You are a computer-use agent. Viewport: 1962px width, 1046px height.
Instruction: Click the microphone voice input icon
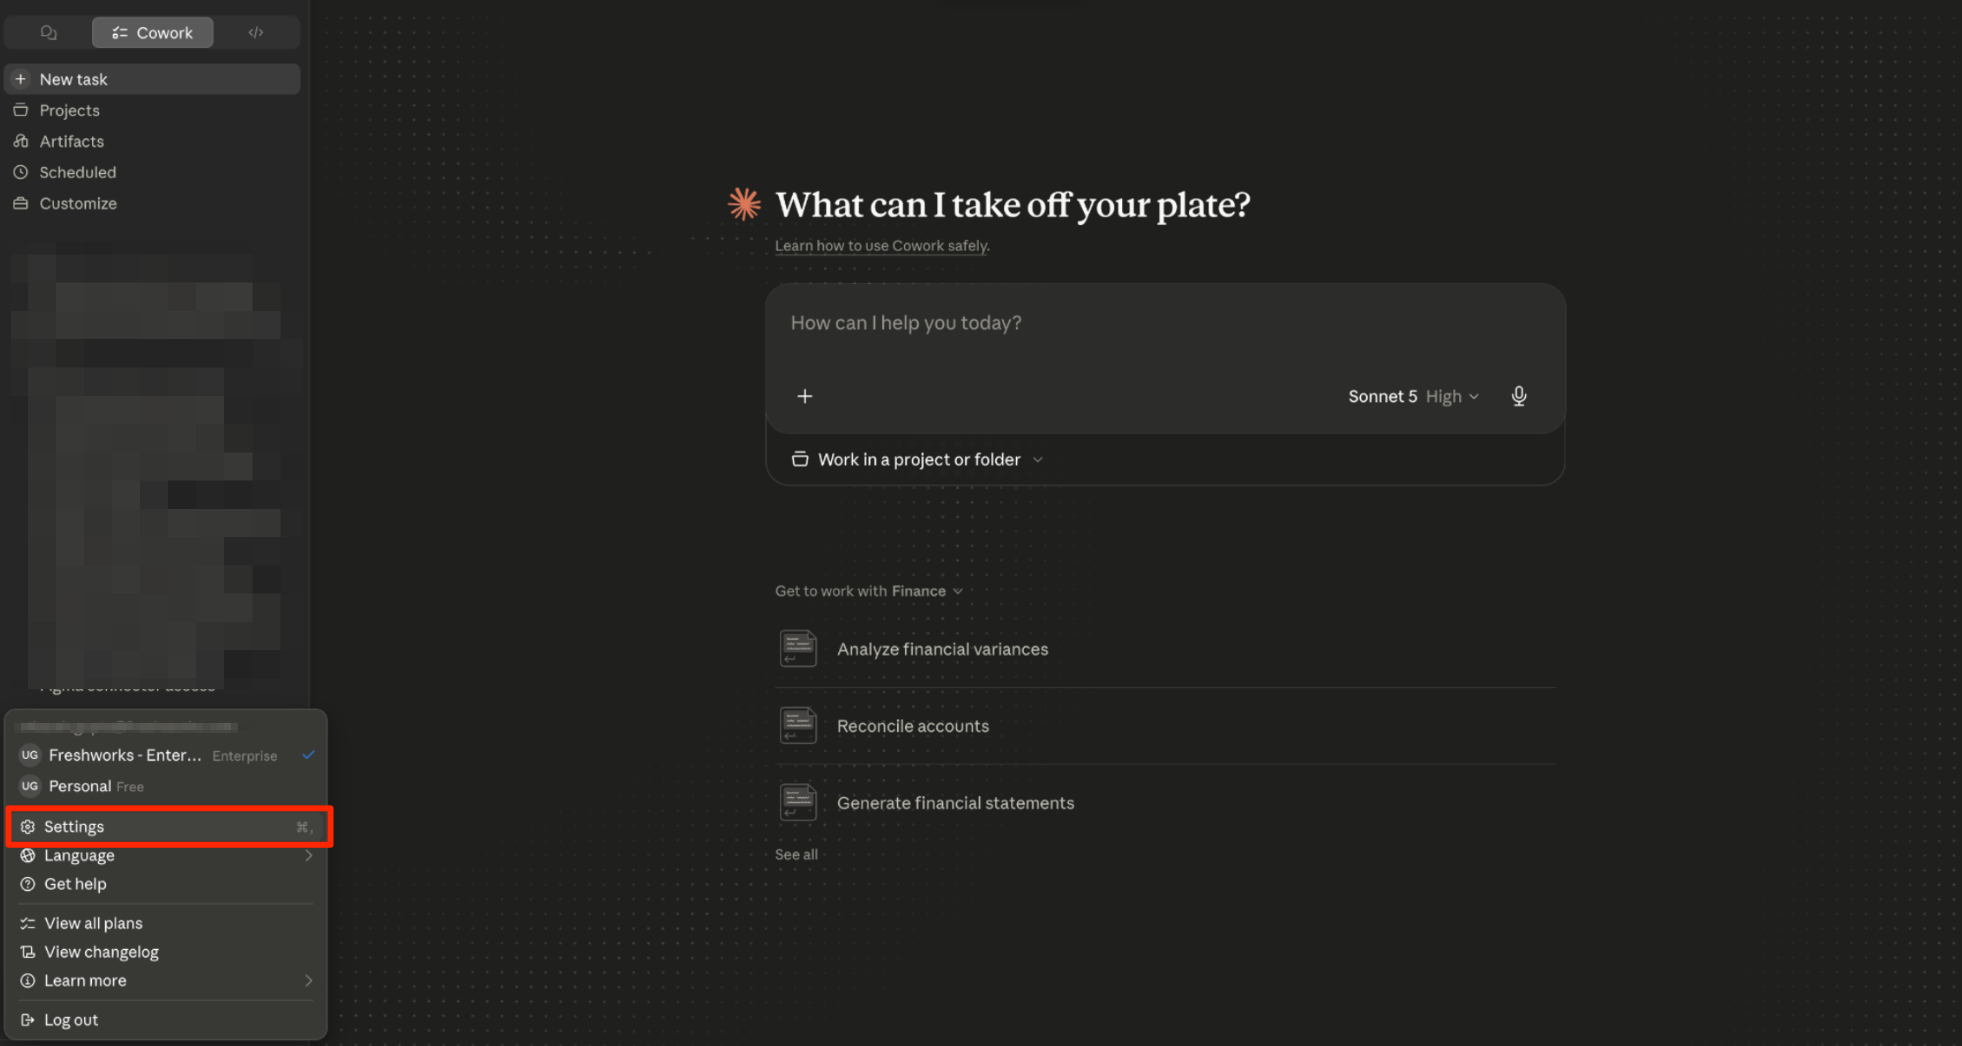[x=1518, y=396]
